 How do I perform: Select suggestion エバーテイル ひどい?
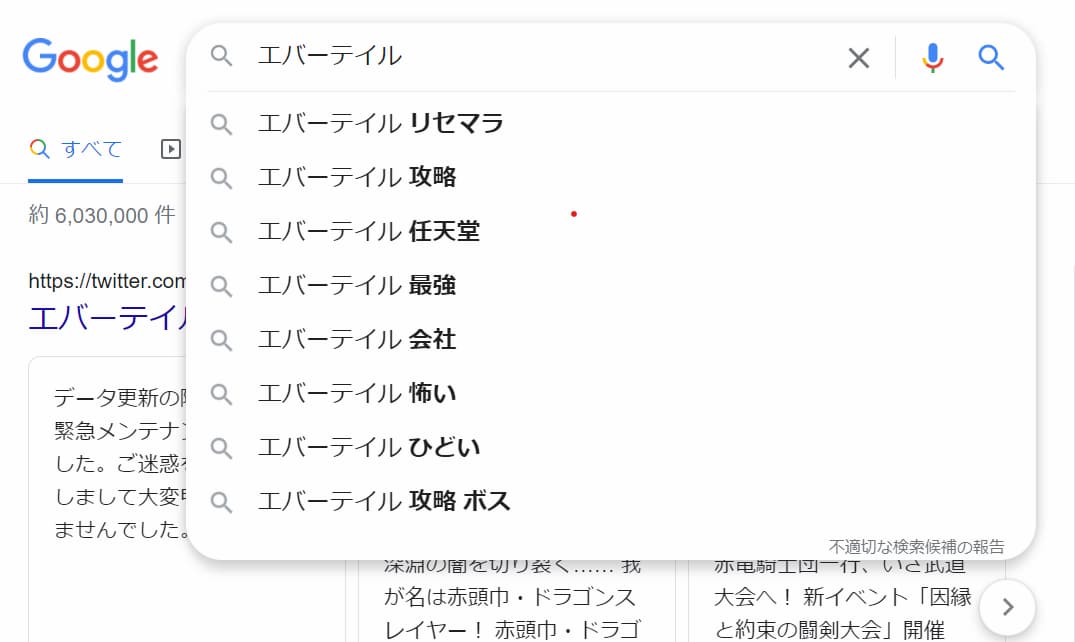[x=612, y=448]
